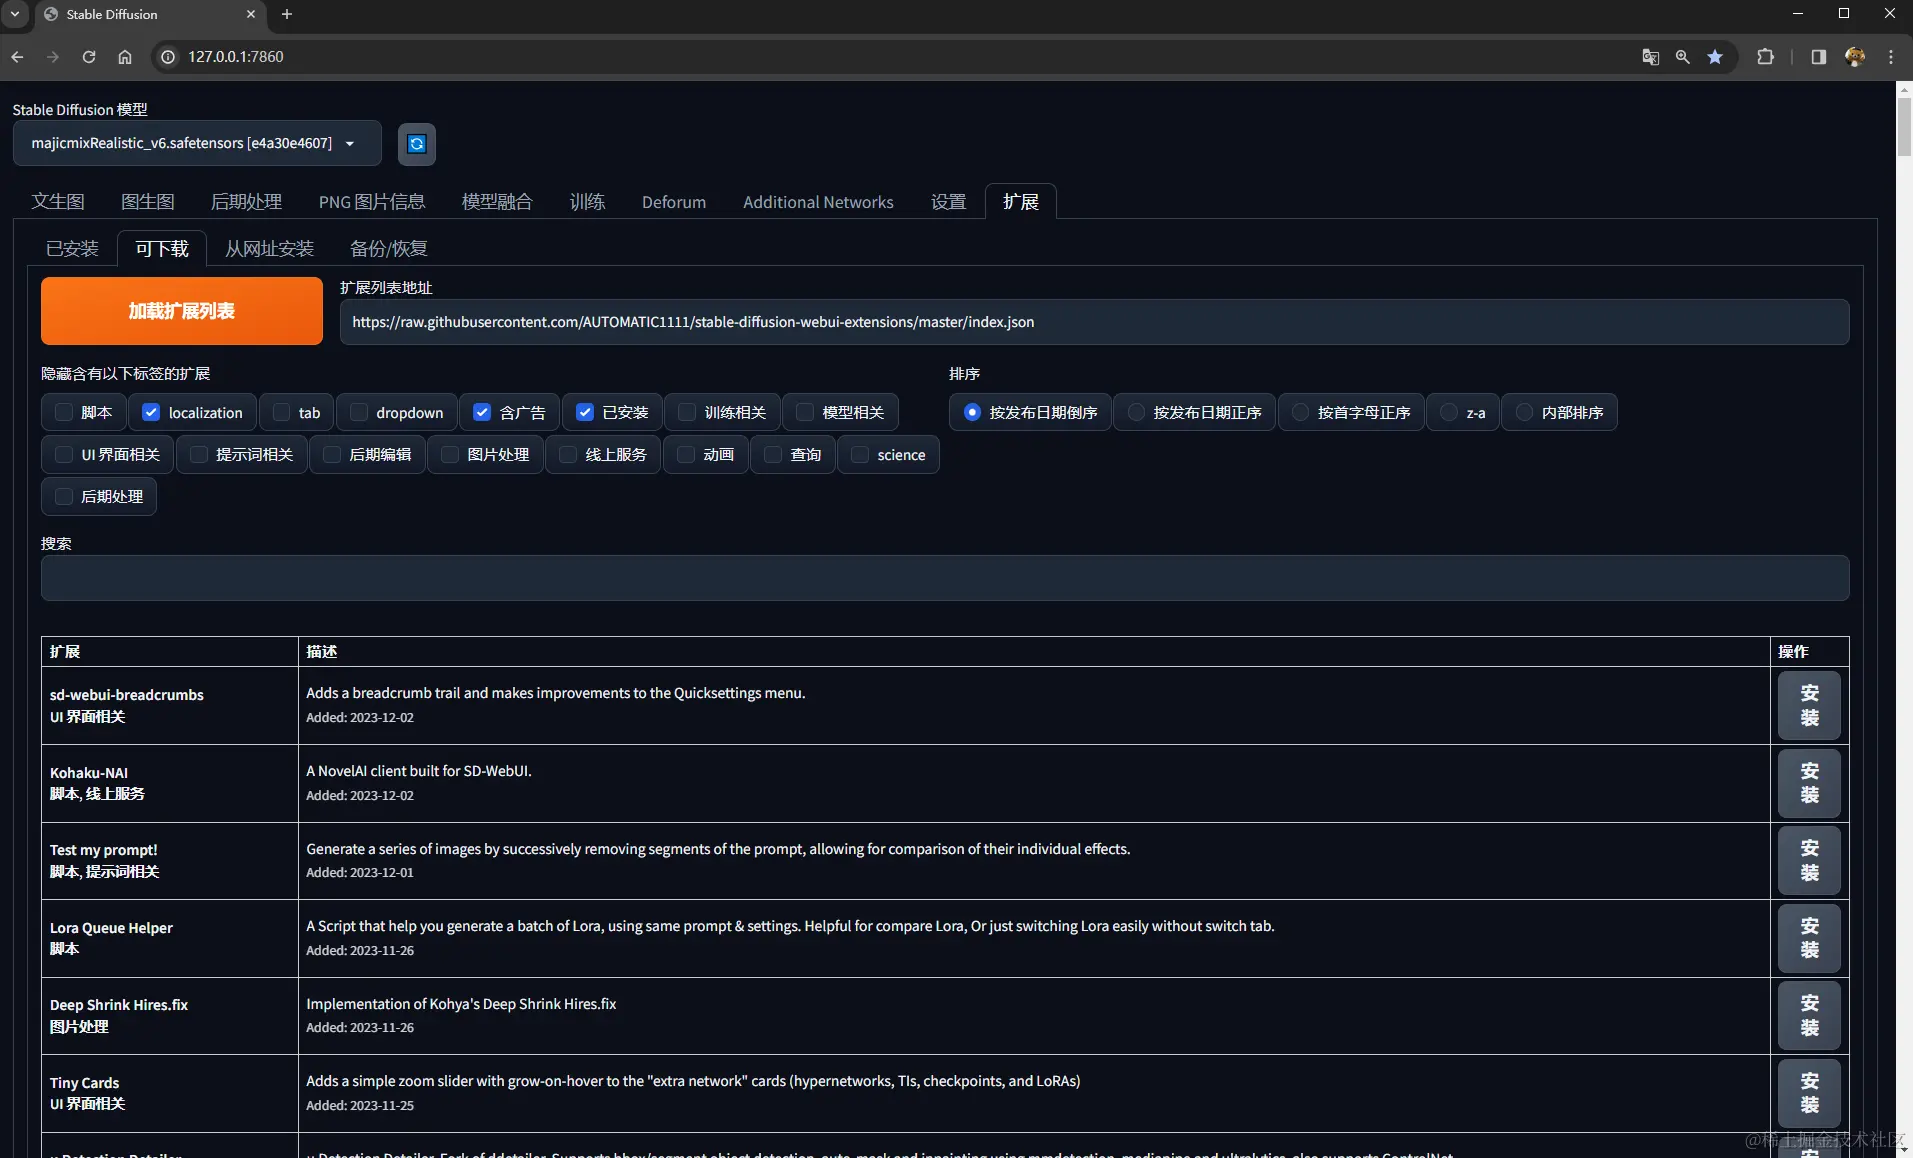Image resolution: width=1913 pixels, height=1158 pixels.
Task: Open the Additional Networks tab
Action: (818, 202)
